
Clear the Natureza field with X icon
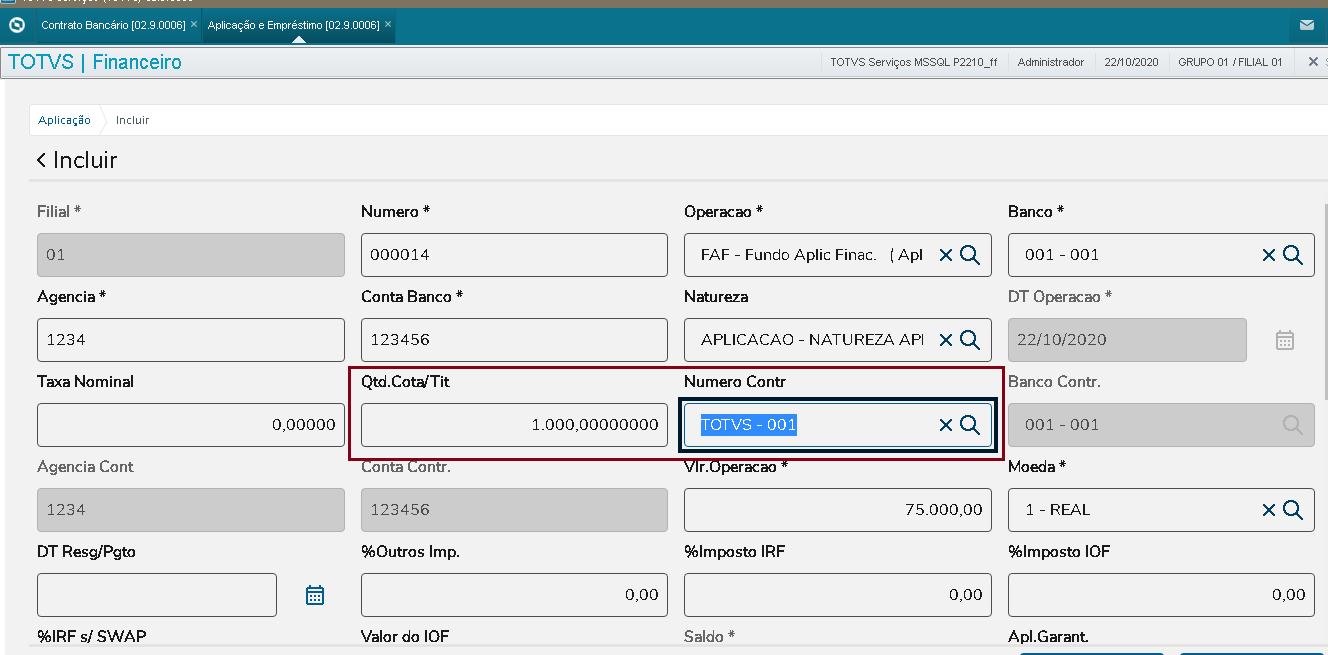[x=945, y=340]
